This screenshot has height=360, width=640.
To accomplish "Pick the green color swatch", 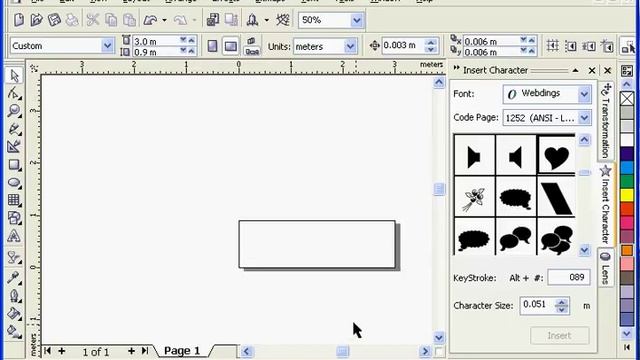I will point(627,181).
